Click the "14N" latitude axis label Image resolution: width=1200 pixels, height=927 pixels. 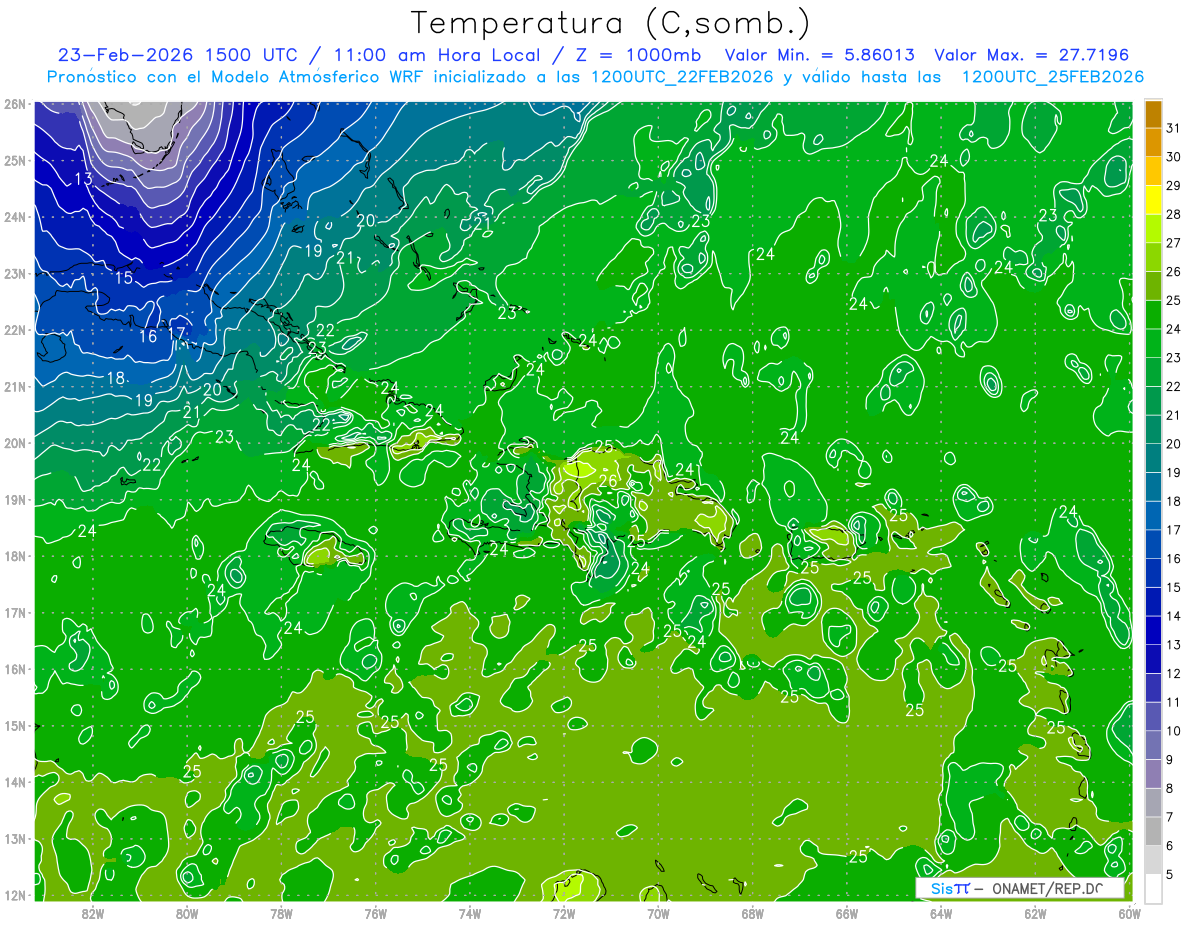14,782
